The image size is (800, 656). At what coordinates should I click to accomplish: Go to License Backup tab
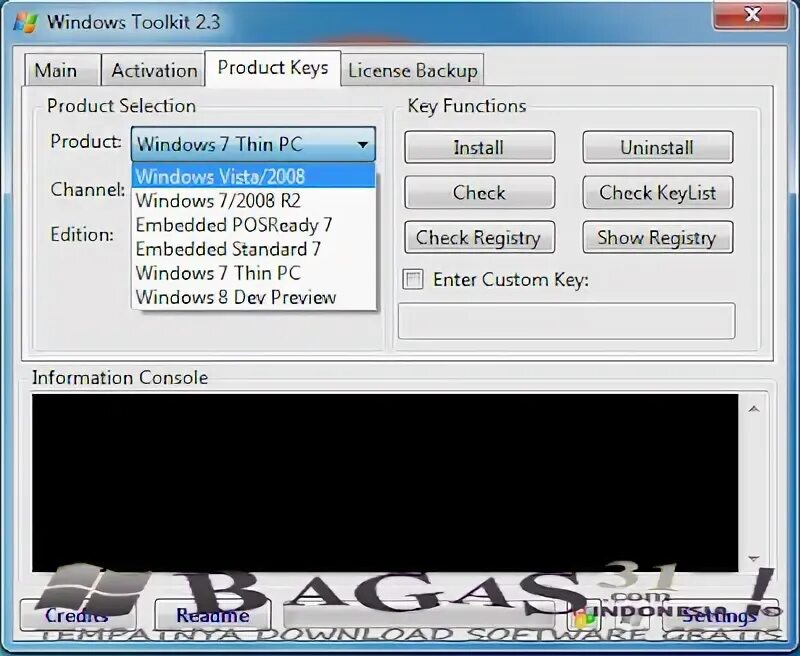point(412,69)
